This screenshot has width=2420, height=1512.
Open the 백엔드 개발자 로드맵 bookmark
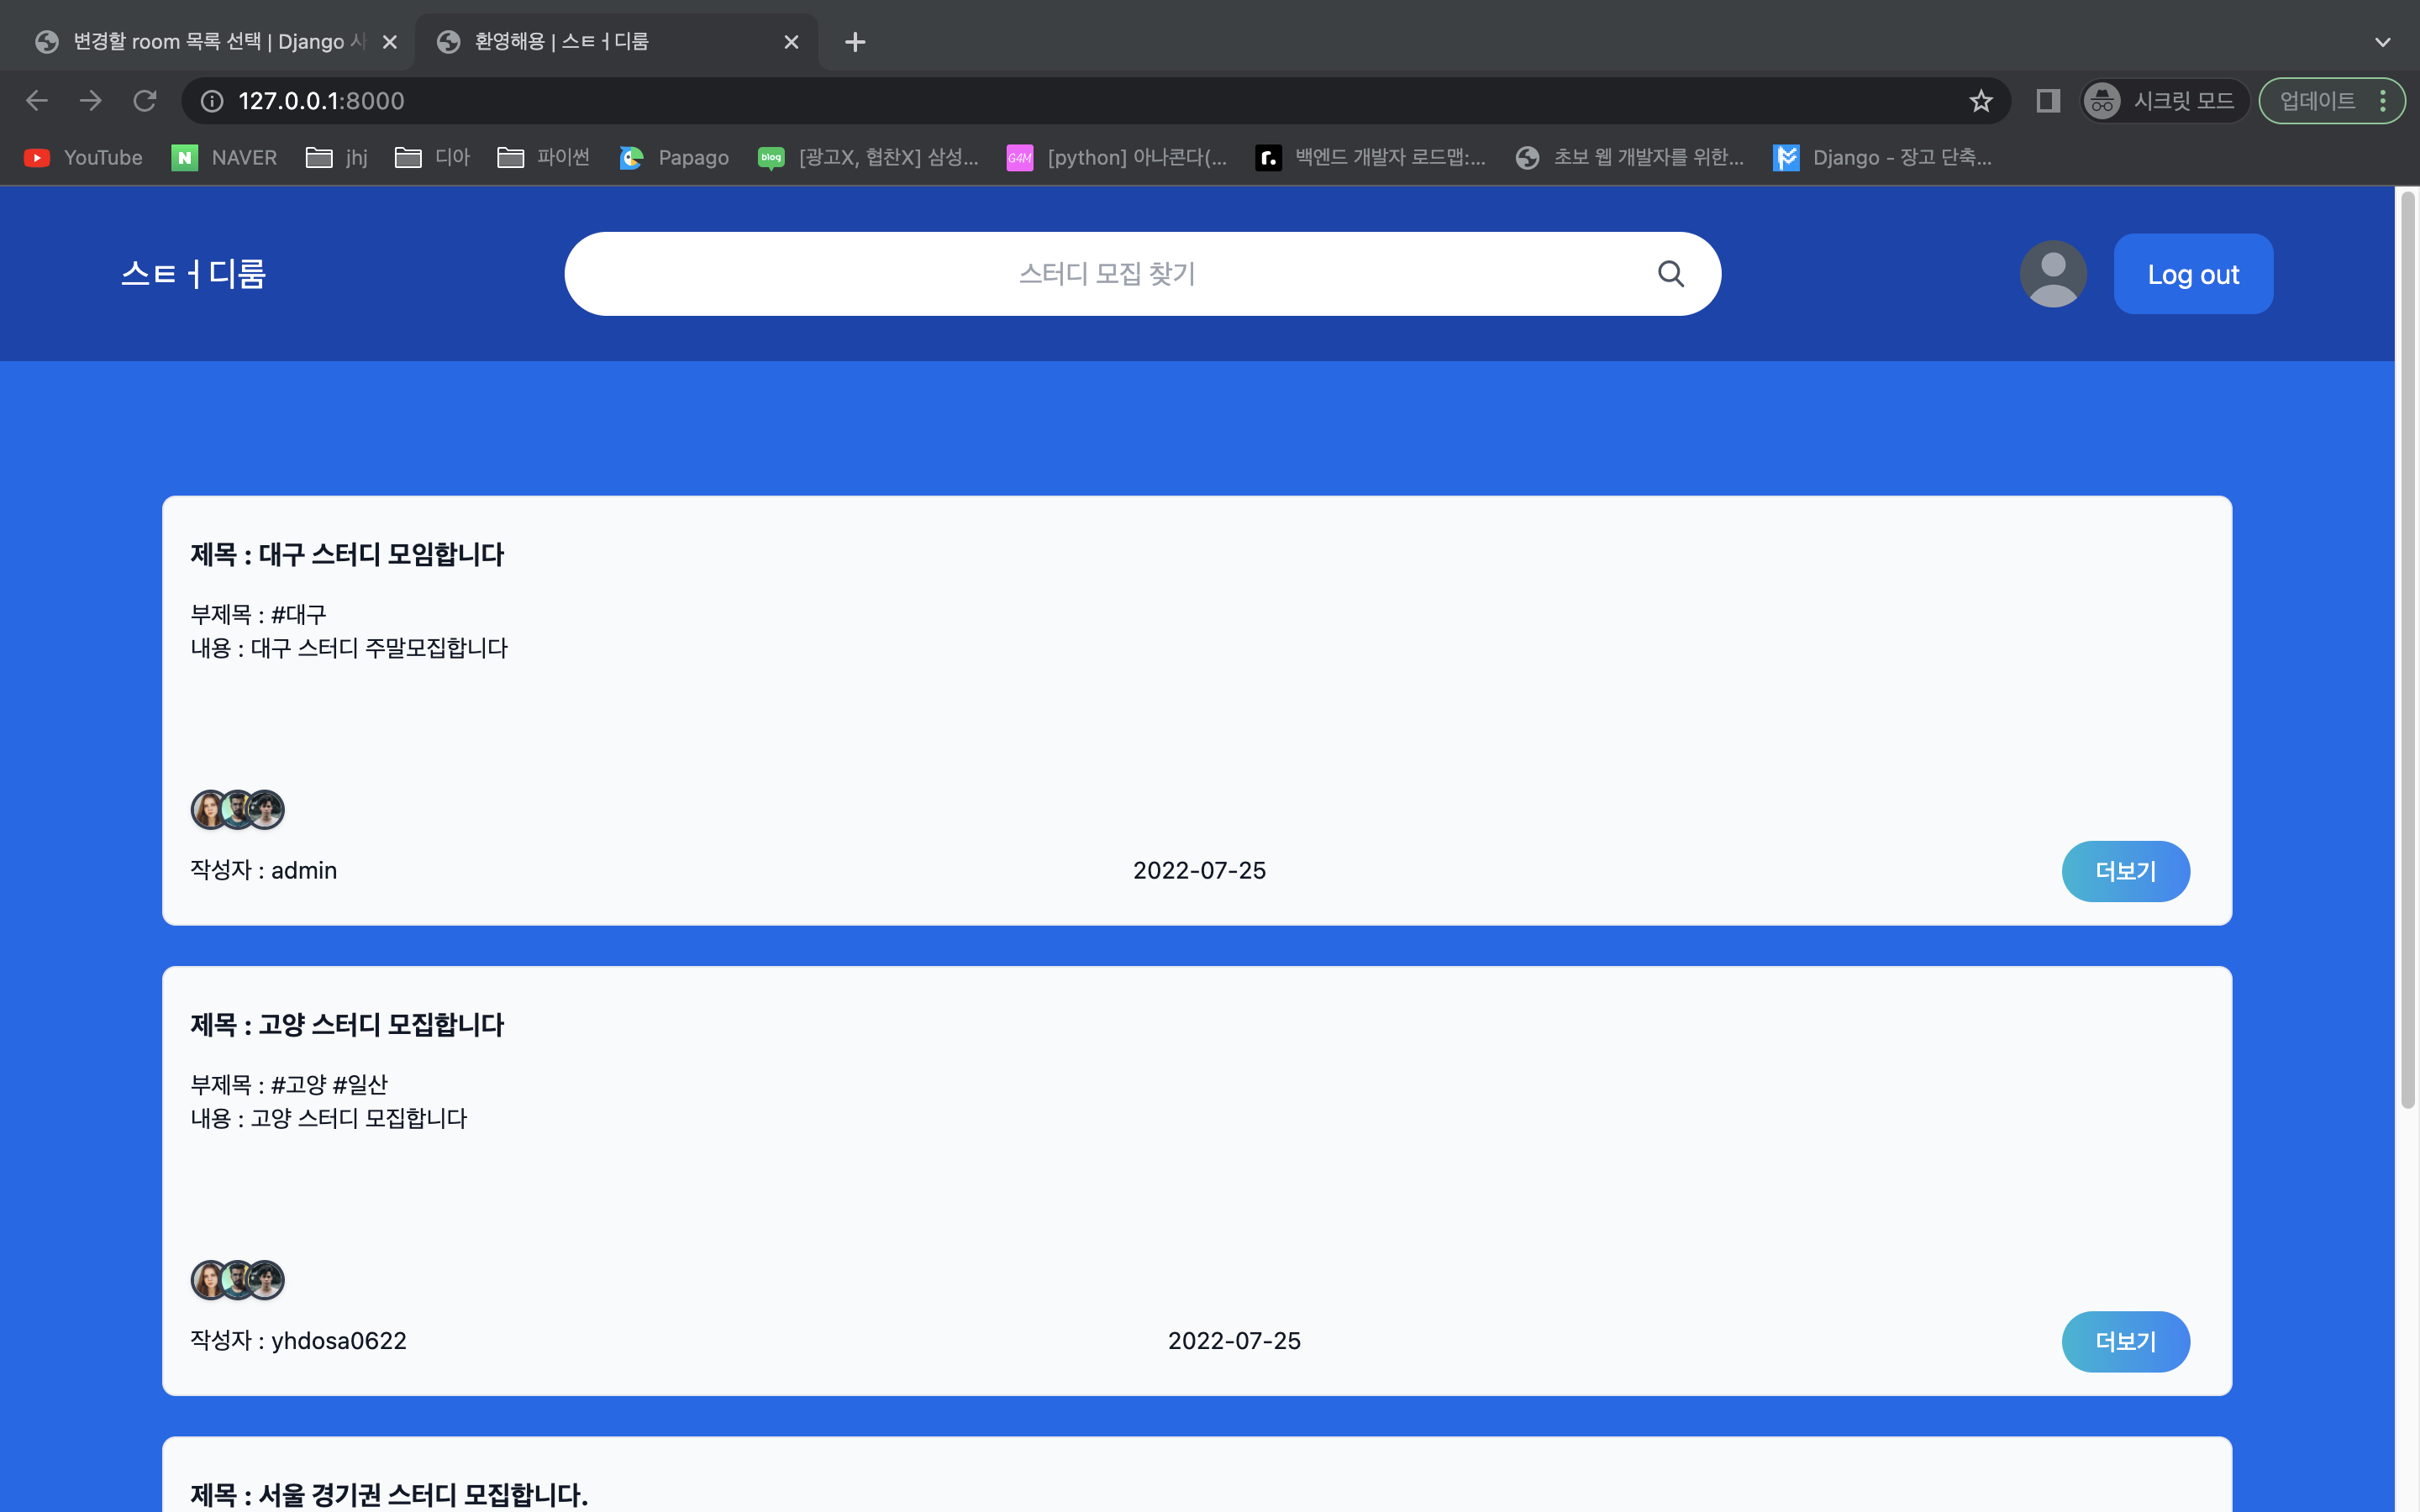[1371, 158]
